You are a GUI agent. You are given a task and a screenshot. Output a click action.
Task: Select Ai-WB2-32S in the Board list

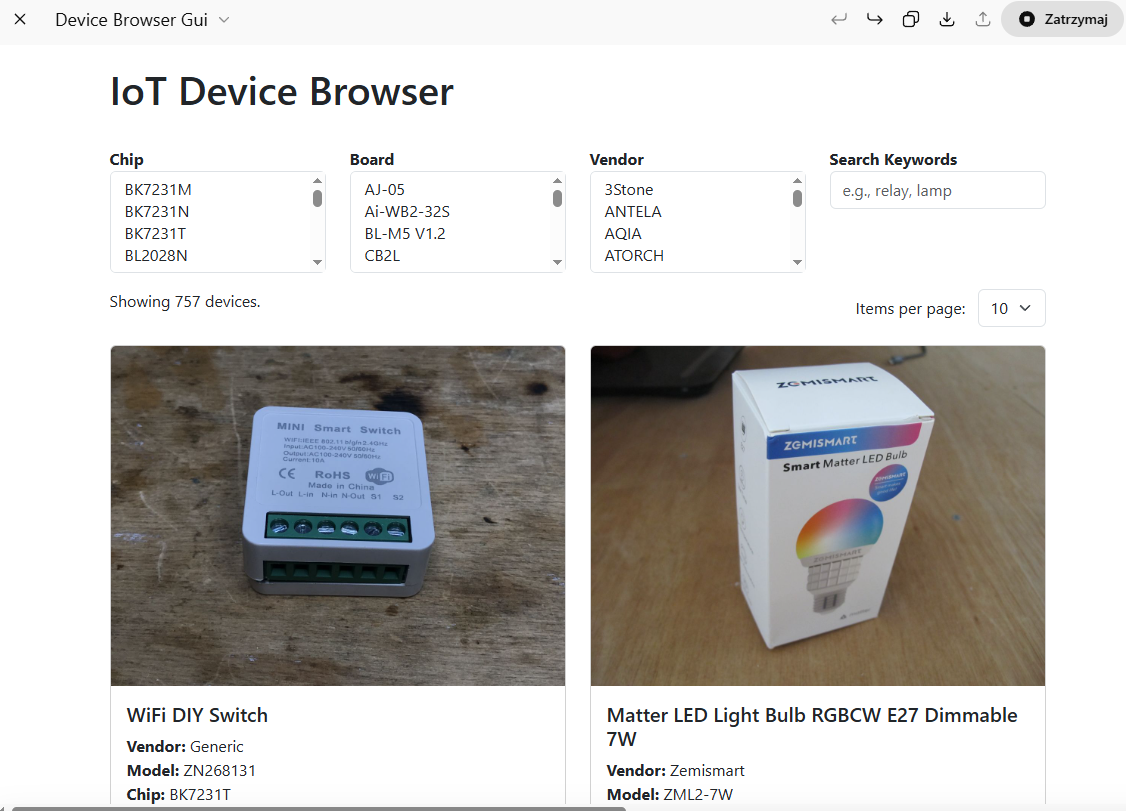tap(407, 212)
